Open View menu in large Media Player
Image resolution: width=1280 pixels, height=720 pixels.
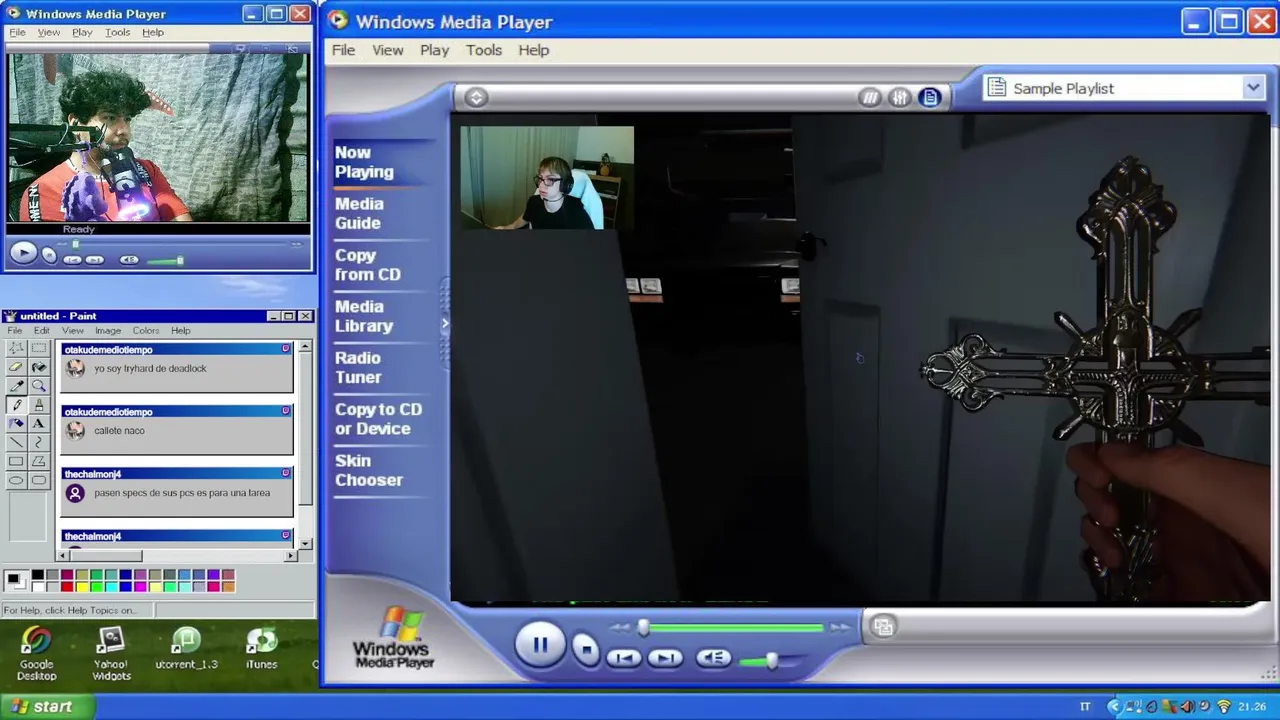pyautogui.click(x=387, y=50)
